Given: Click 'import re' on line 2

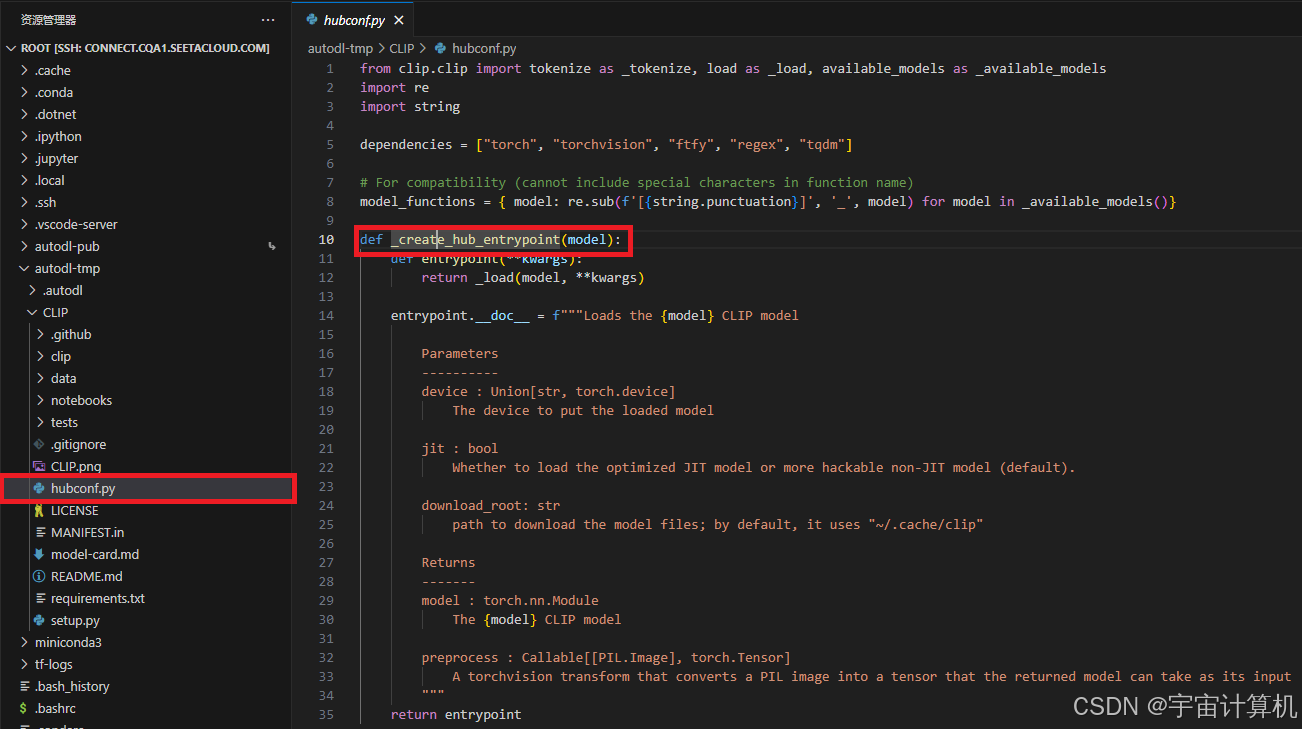Looking at the screenshot, I should (395, 88).
